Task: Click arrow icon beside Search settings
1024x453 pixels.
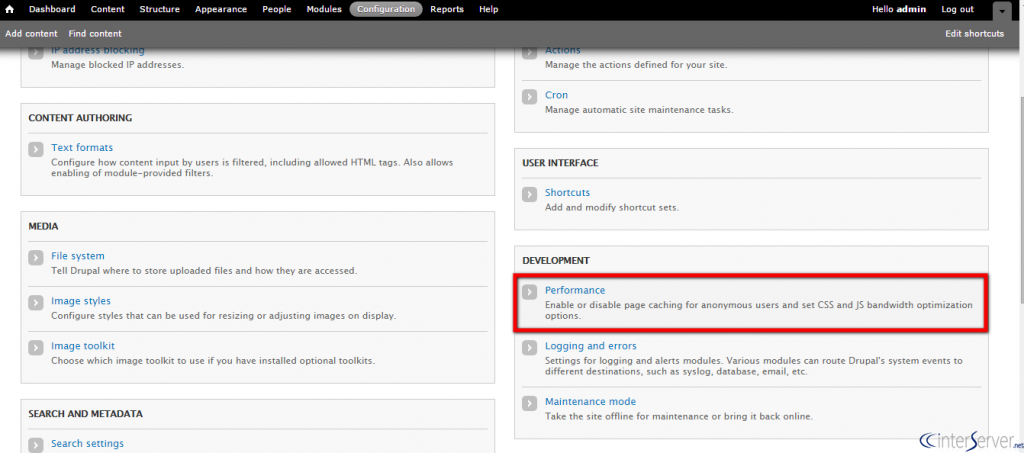Action: (x=36, y=445)
